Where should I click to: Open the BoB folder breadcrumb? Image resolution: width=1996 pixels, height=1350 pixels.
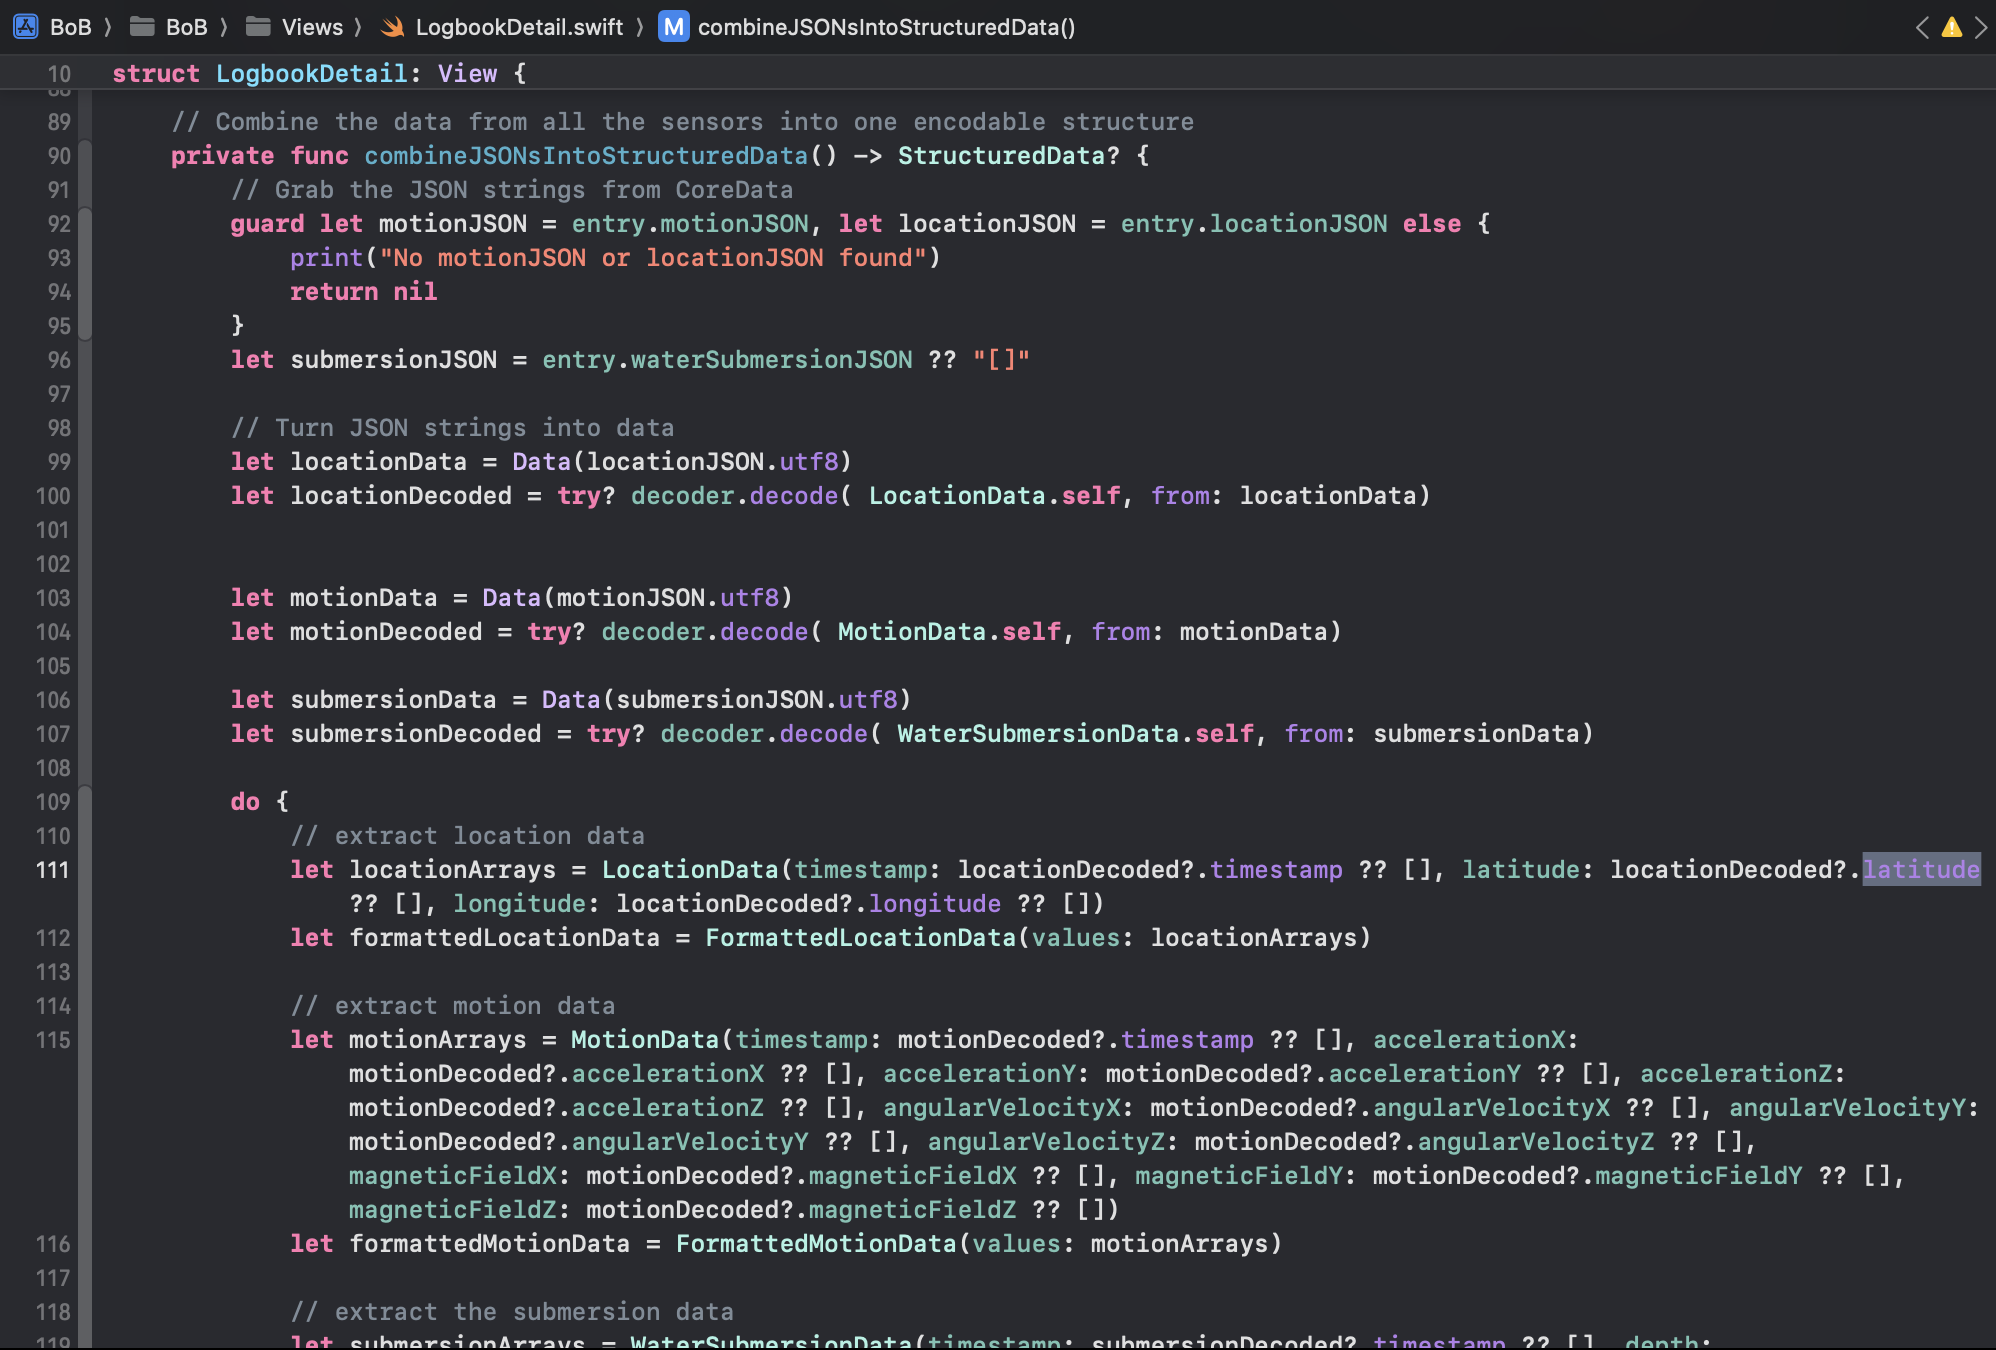[x=169, y=27]
